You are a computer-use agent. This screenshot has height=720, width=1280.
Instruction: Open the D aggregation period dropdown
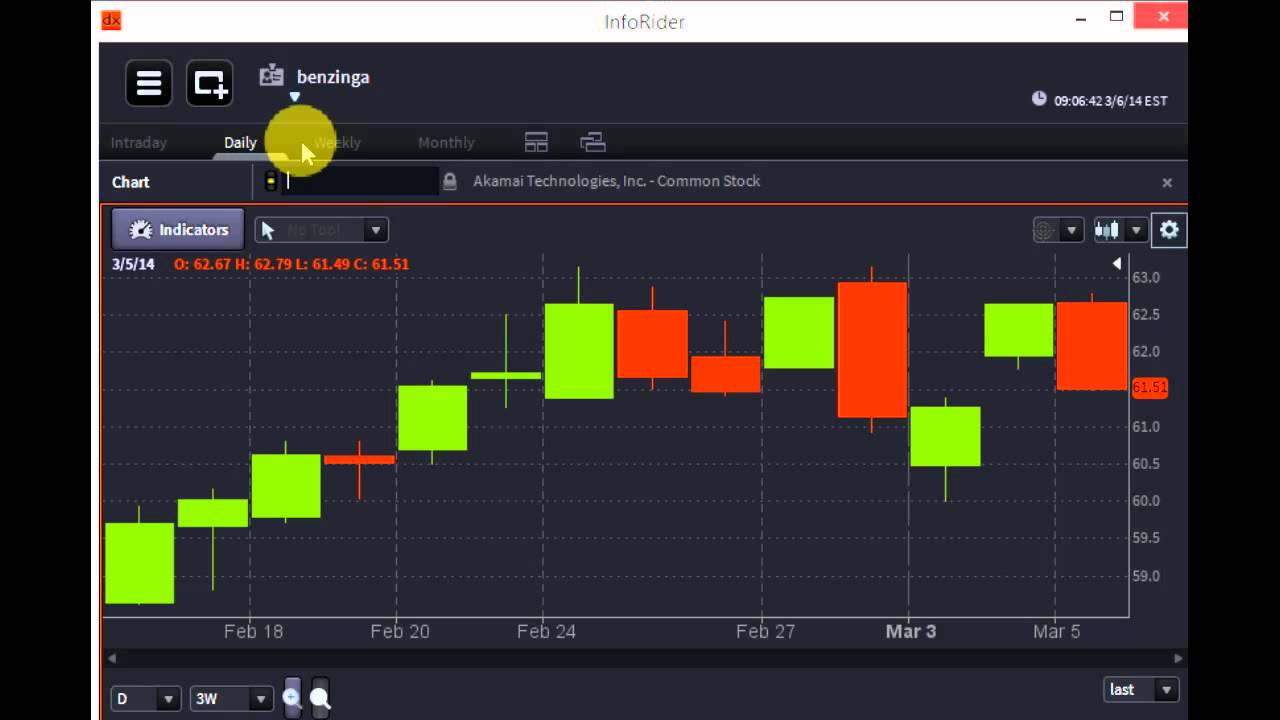(145, 698)
